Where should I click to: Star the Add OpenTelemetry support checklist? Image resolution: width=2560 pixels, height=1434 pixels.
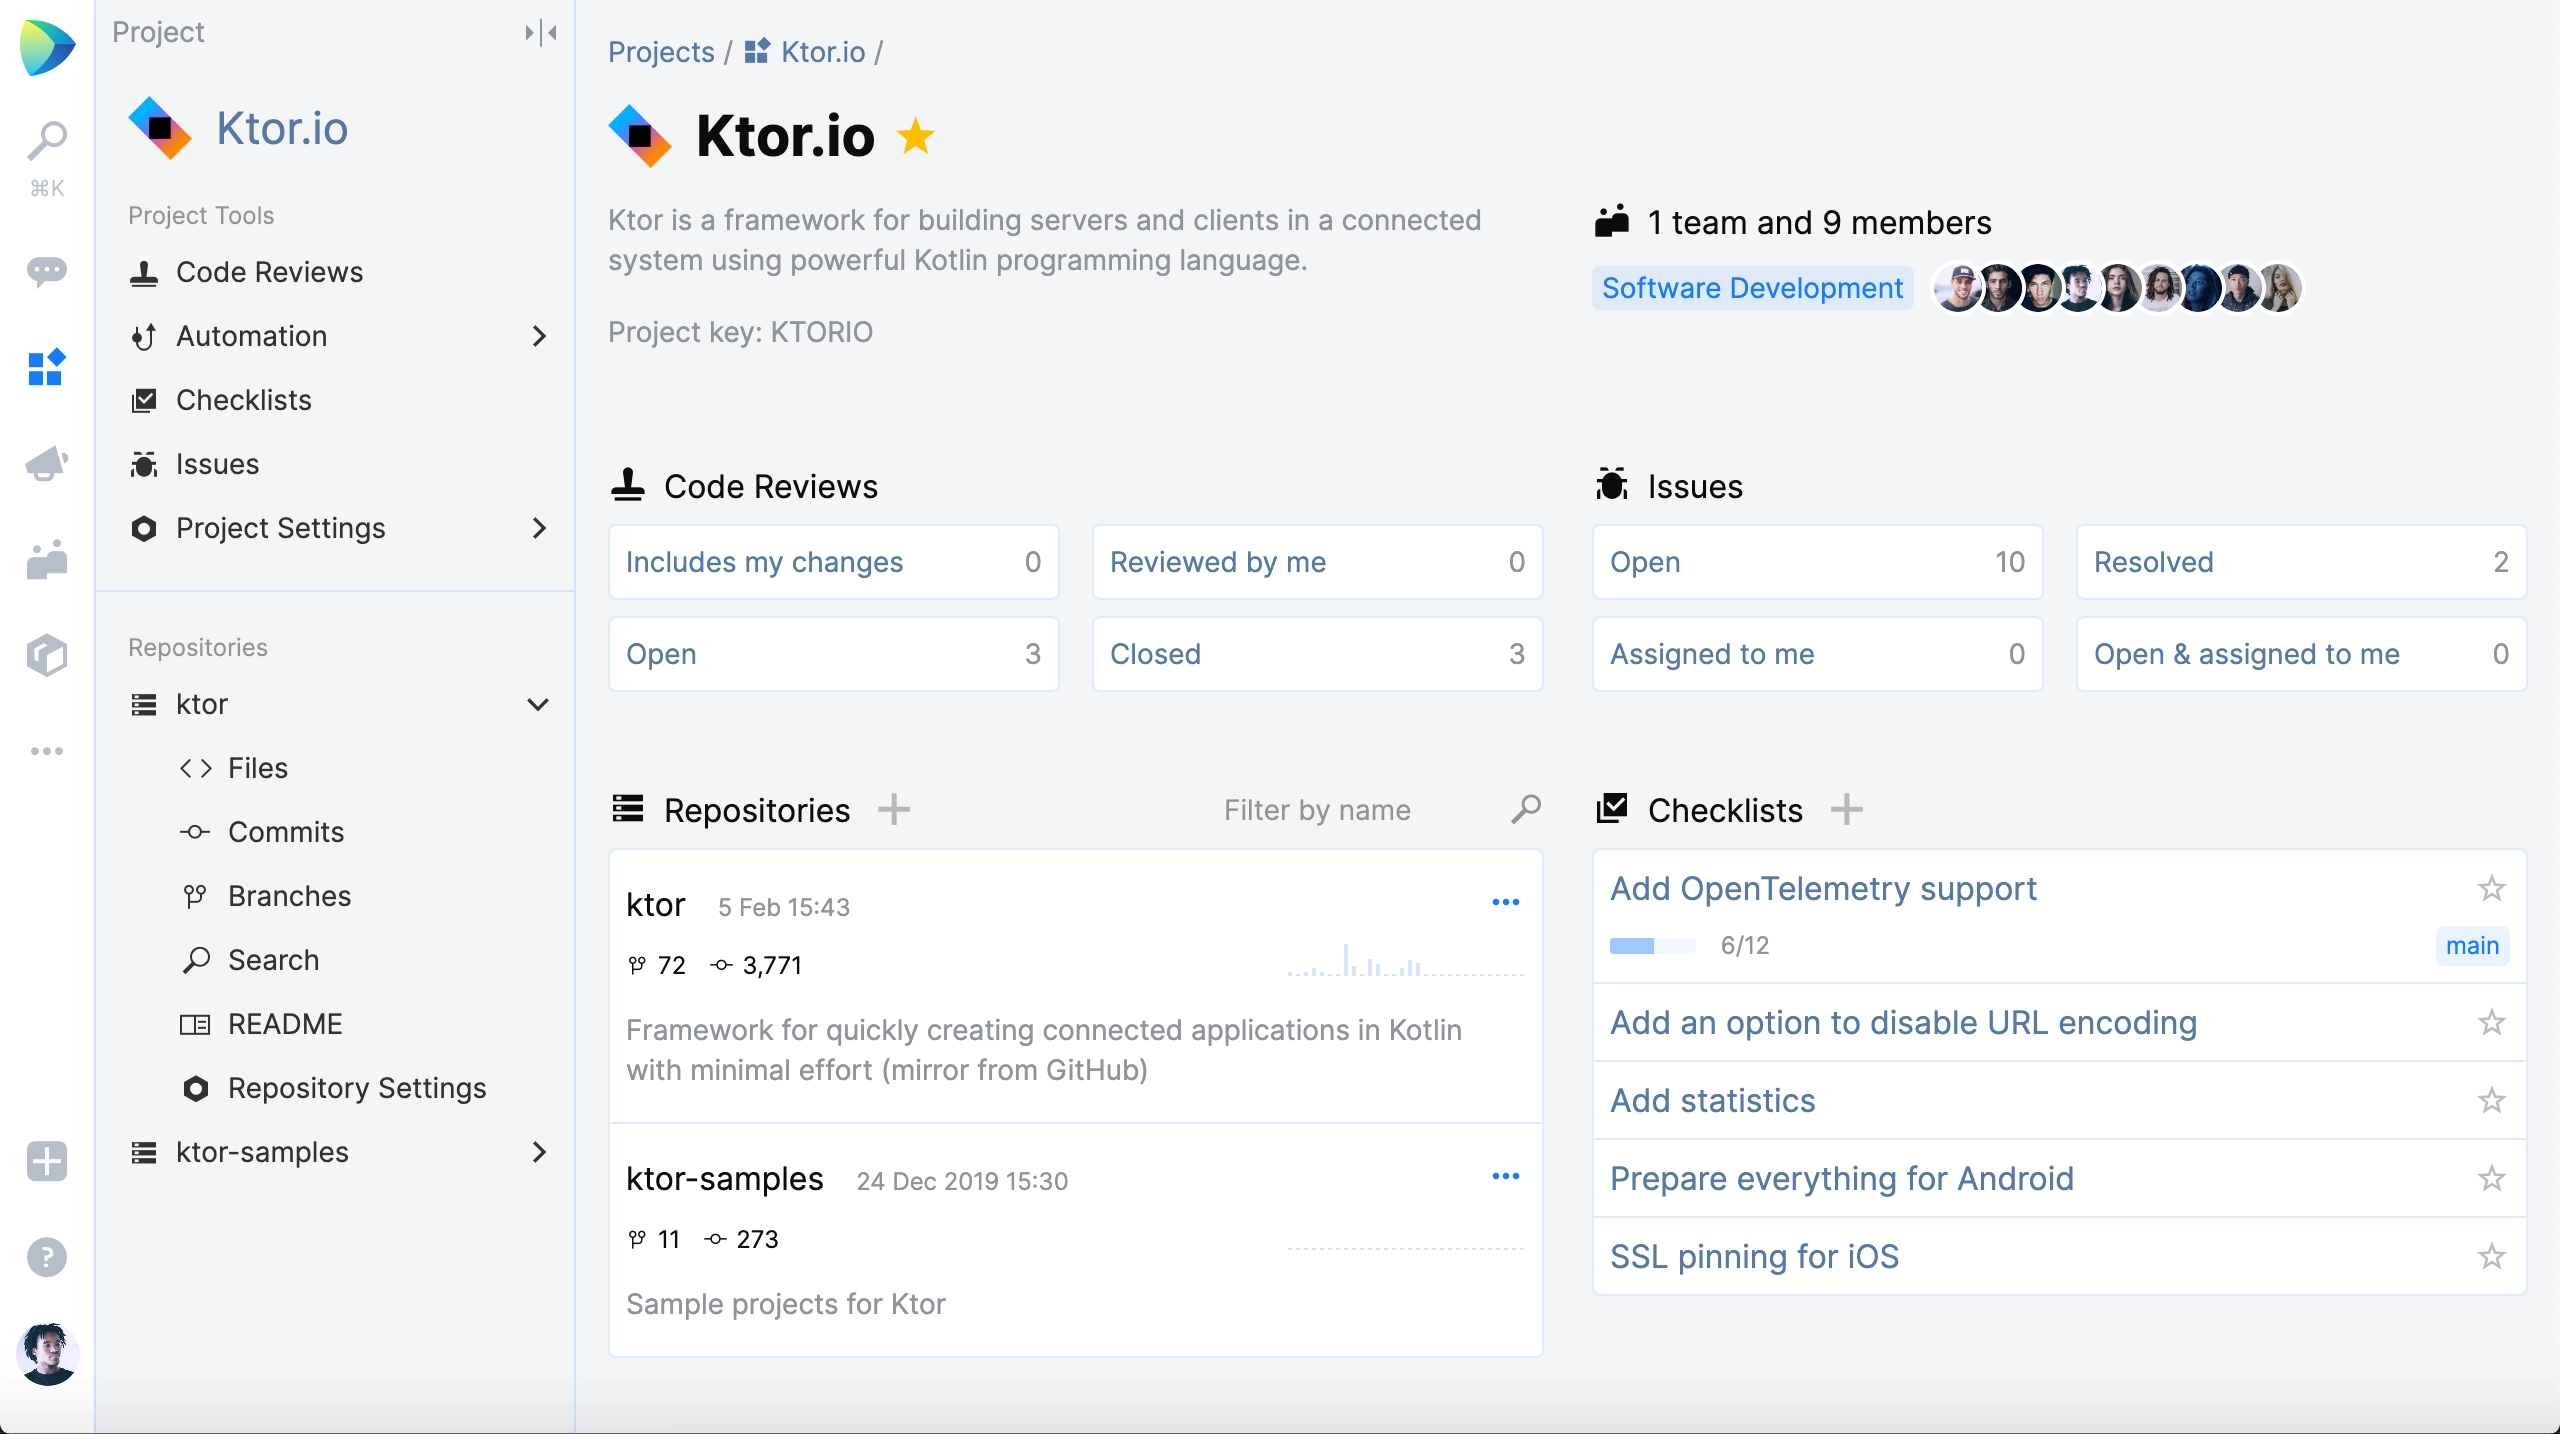2491,888
